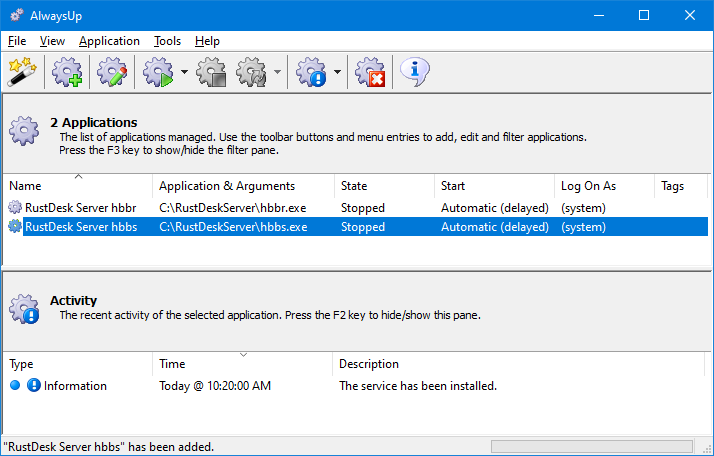
Task: Sort by State column header
Action: click(x=384, y=185)
